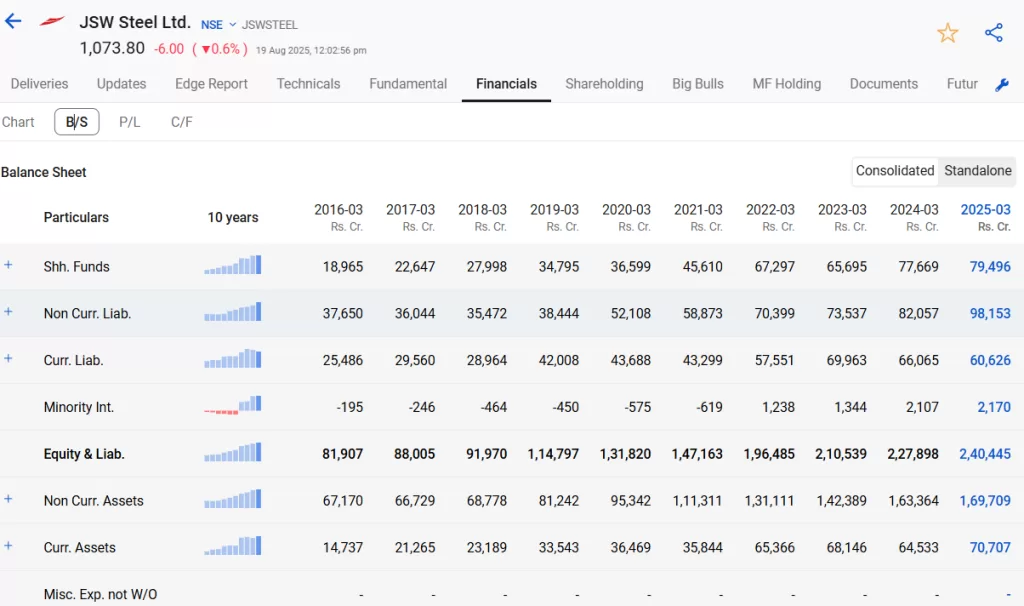Click Curr. Liab. 2025-03 value 60,626
Image resolution: width=1024 pixels, height=606 pixels.
(990, 360)
